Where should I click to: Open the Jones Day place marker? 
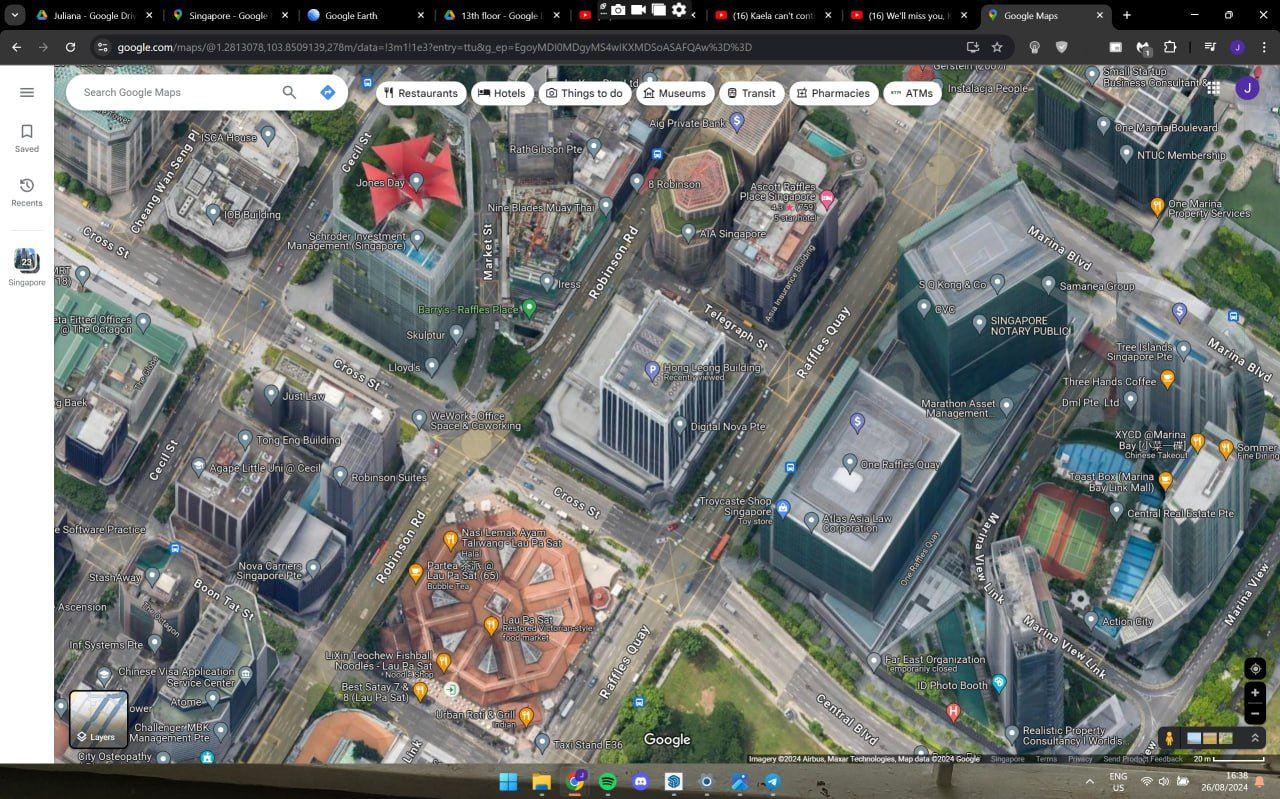pyautogui.click(x=416, y=182)
